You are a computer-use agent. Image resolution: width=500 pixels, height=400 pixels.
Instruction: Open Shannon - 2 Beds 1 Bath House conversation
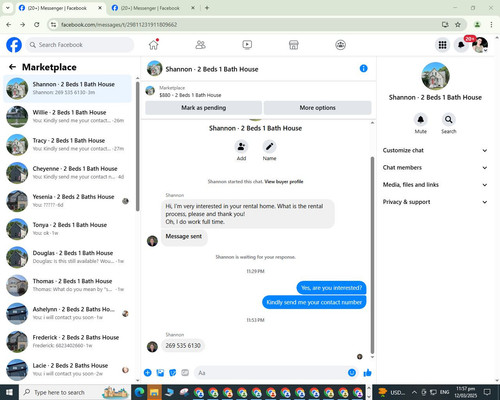pos(68,89)
